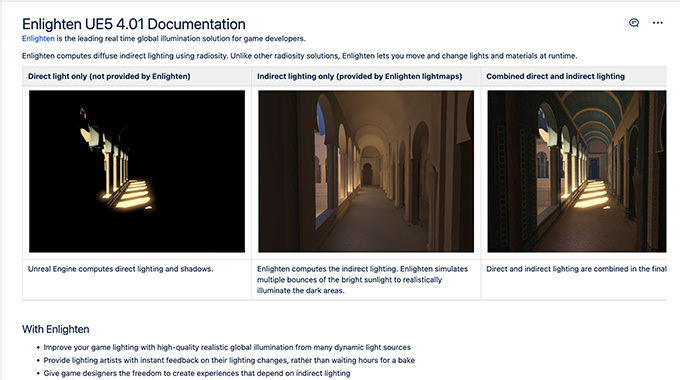Click the sentence 'is the leading real time global illumination'
The height and width of the screenshot is (380, 680).
(181, 39)
